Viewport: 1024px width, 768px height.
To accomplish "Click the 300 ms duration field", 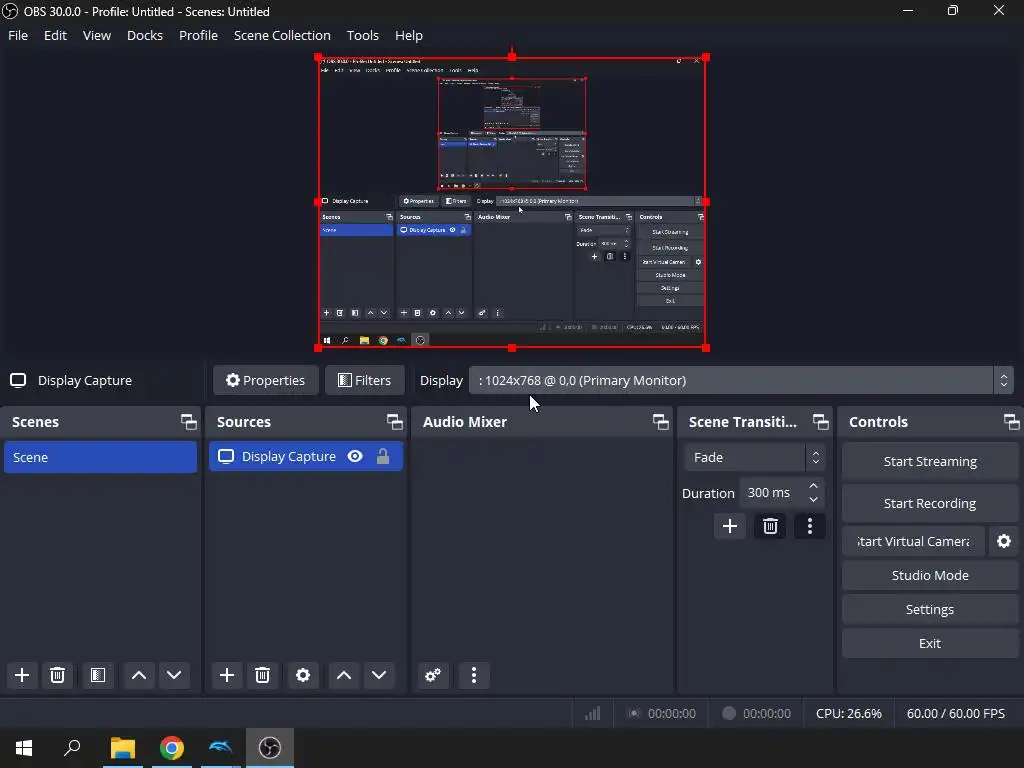I will (x=773, y=492).
